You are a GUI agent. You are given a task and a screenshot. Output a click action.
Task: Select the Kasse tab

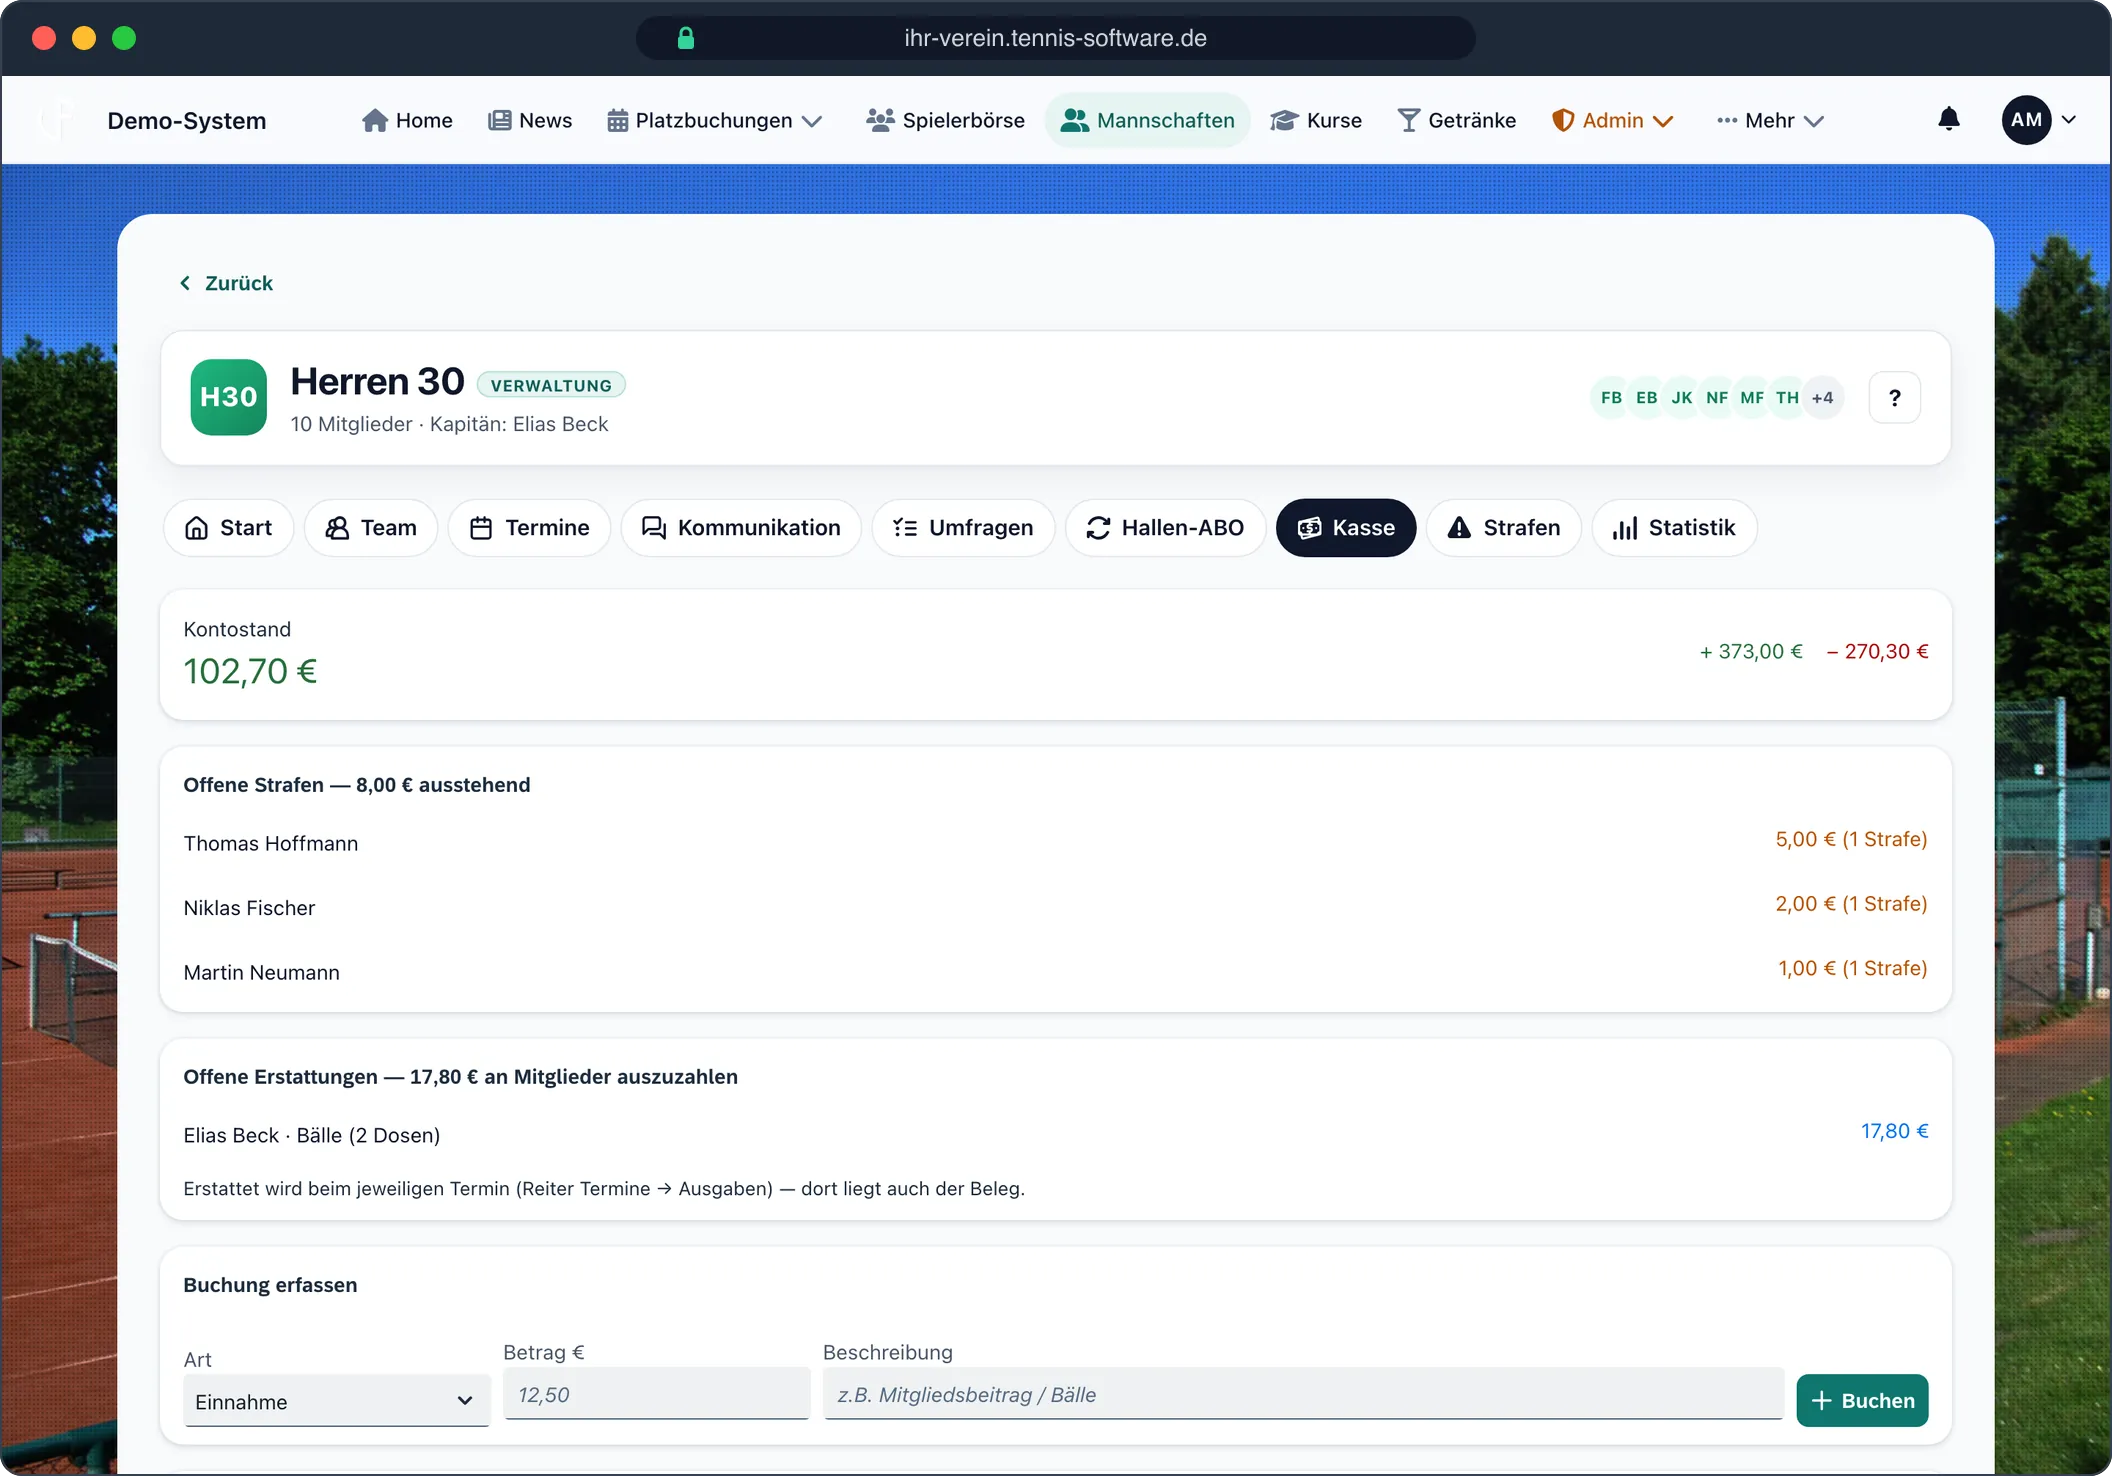point(1346,528)
